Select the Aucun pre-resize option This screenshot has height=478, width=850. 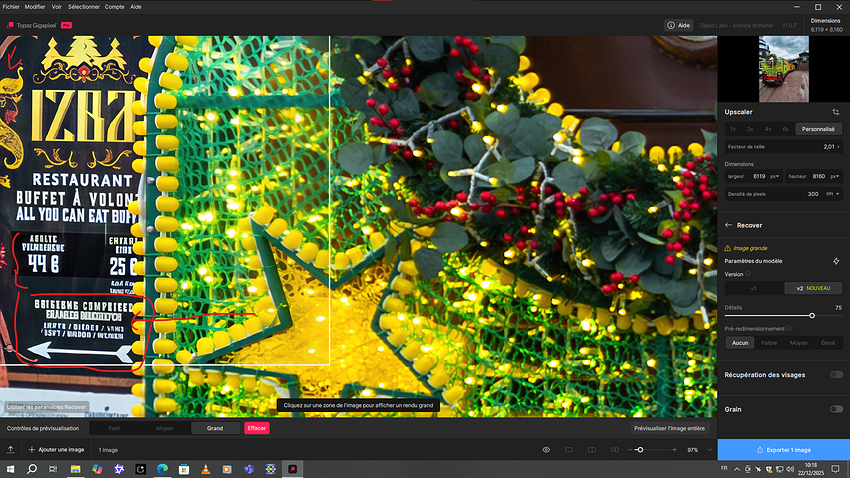740,342
